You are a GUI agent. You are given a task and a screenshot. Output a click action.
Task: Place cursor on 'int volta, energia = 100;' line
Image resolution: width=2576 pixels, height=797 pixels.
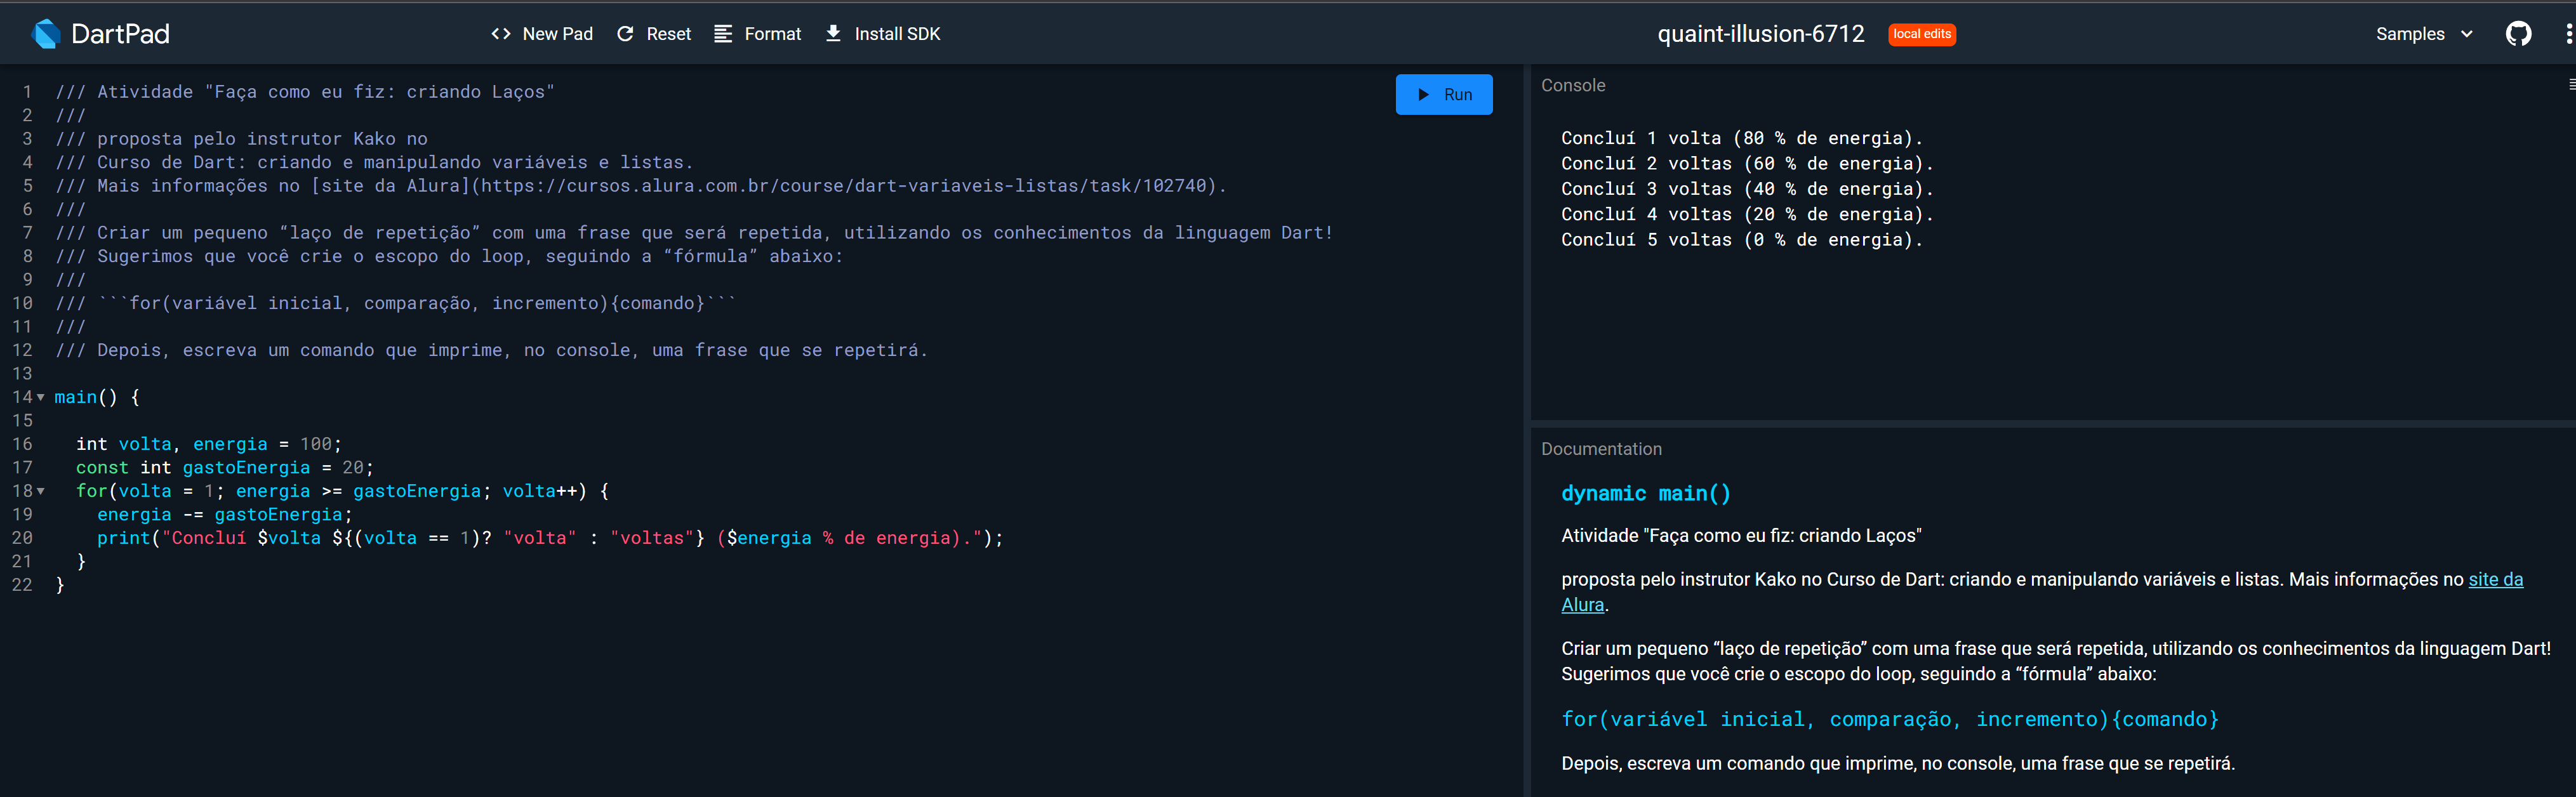pos(209,444)
